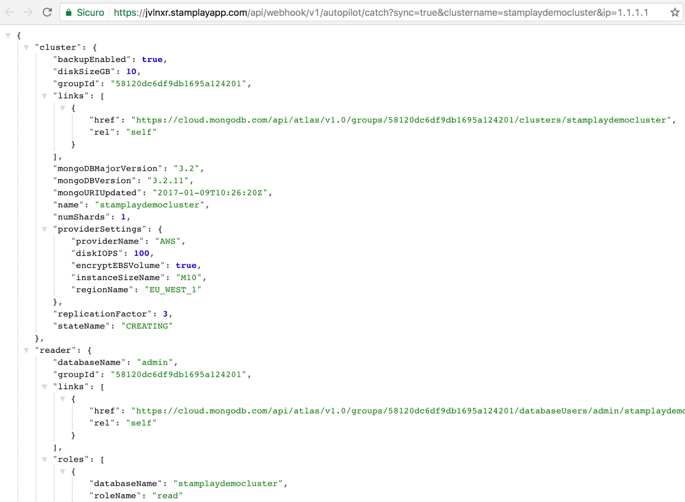Click the "backupEnabled" true value

point(152,59)
